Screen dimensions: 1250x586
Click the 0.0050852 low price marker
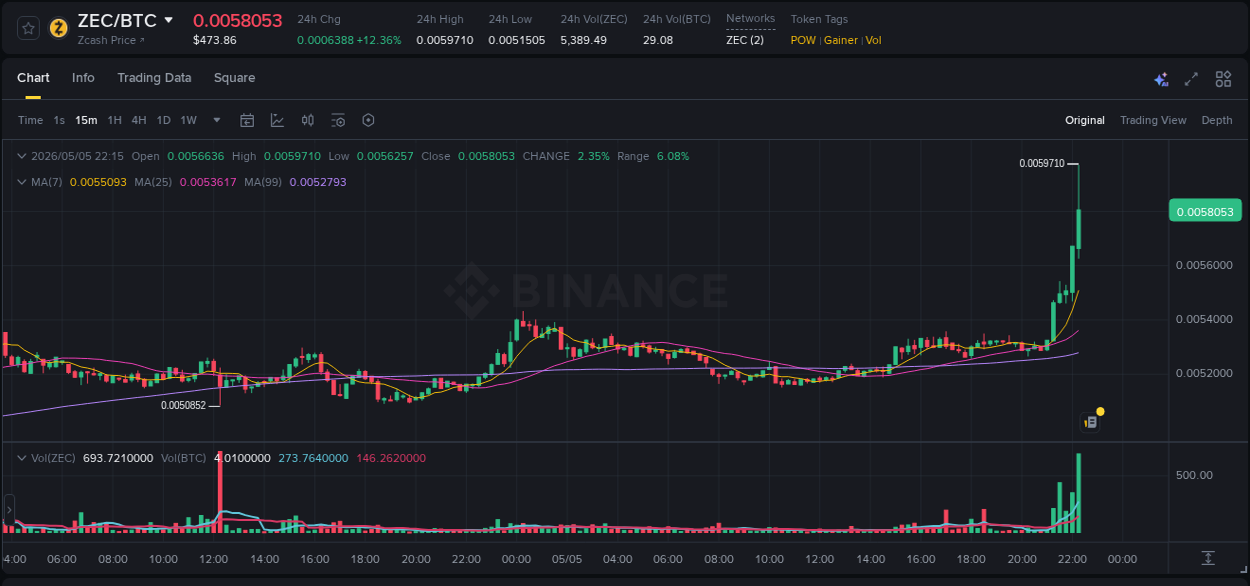tap(183, 405)
